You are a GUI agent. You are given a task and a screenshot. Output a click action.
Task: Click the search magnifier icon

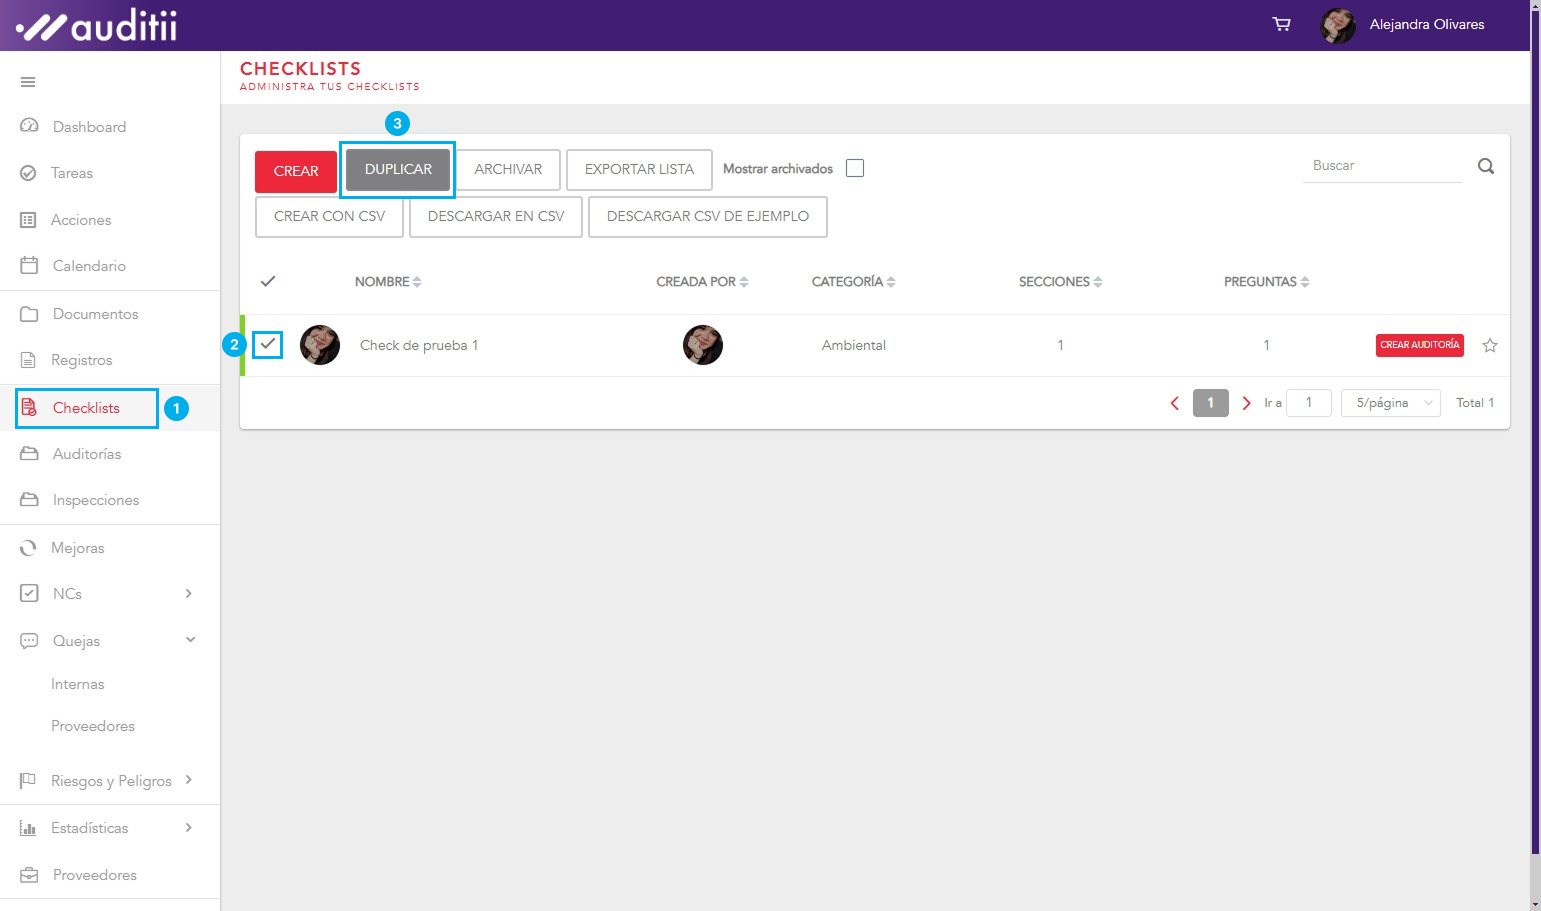pos(1486,167)
